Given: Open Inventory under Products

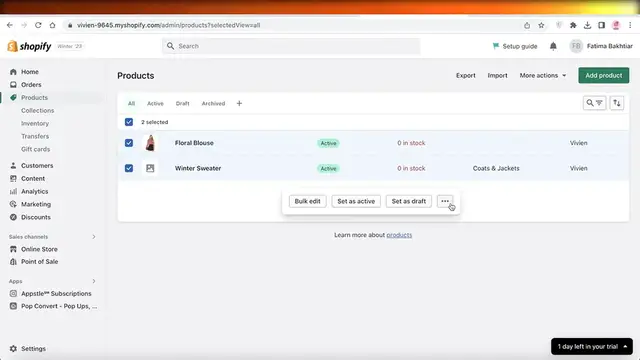Looking at the screenshot, I should click(x=35, y=123).
